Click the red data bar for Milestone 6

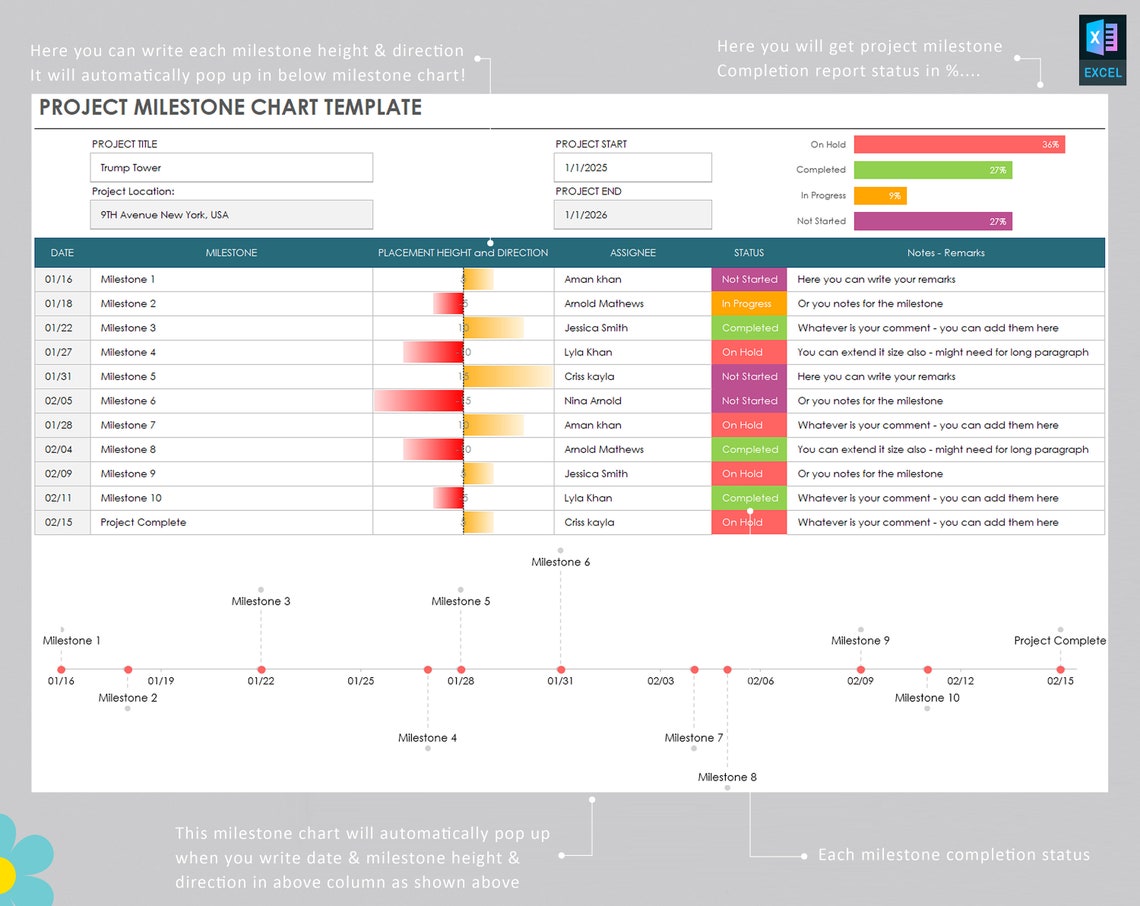pyautogui.click(x=418, y=400)
